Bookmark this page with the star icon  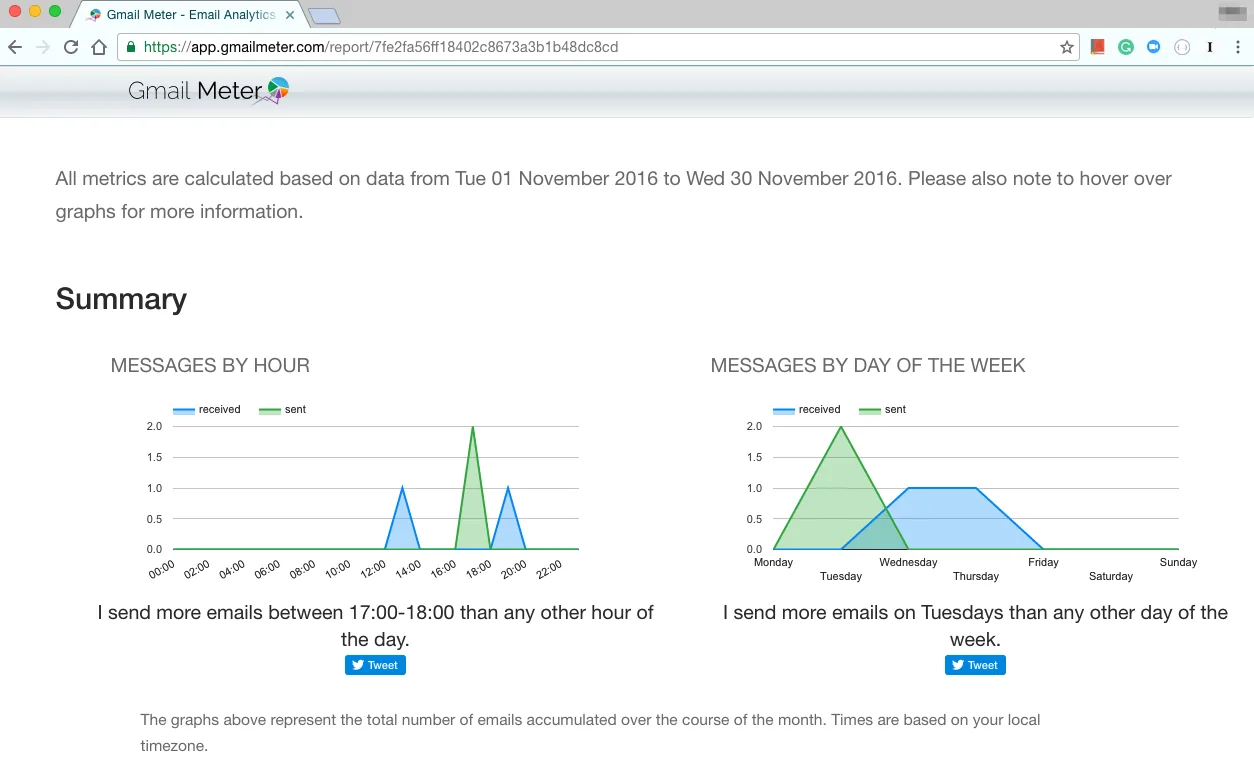click(x=1067, y=47)
